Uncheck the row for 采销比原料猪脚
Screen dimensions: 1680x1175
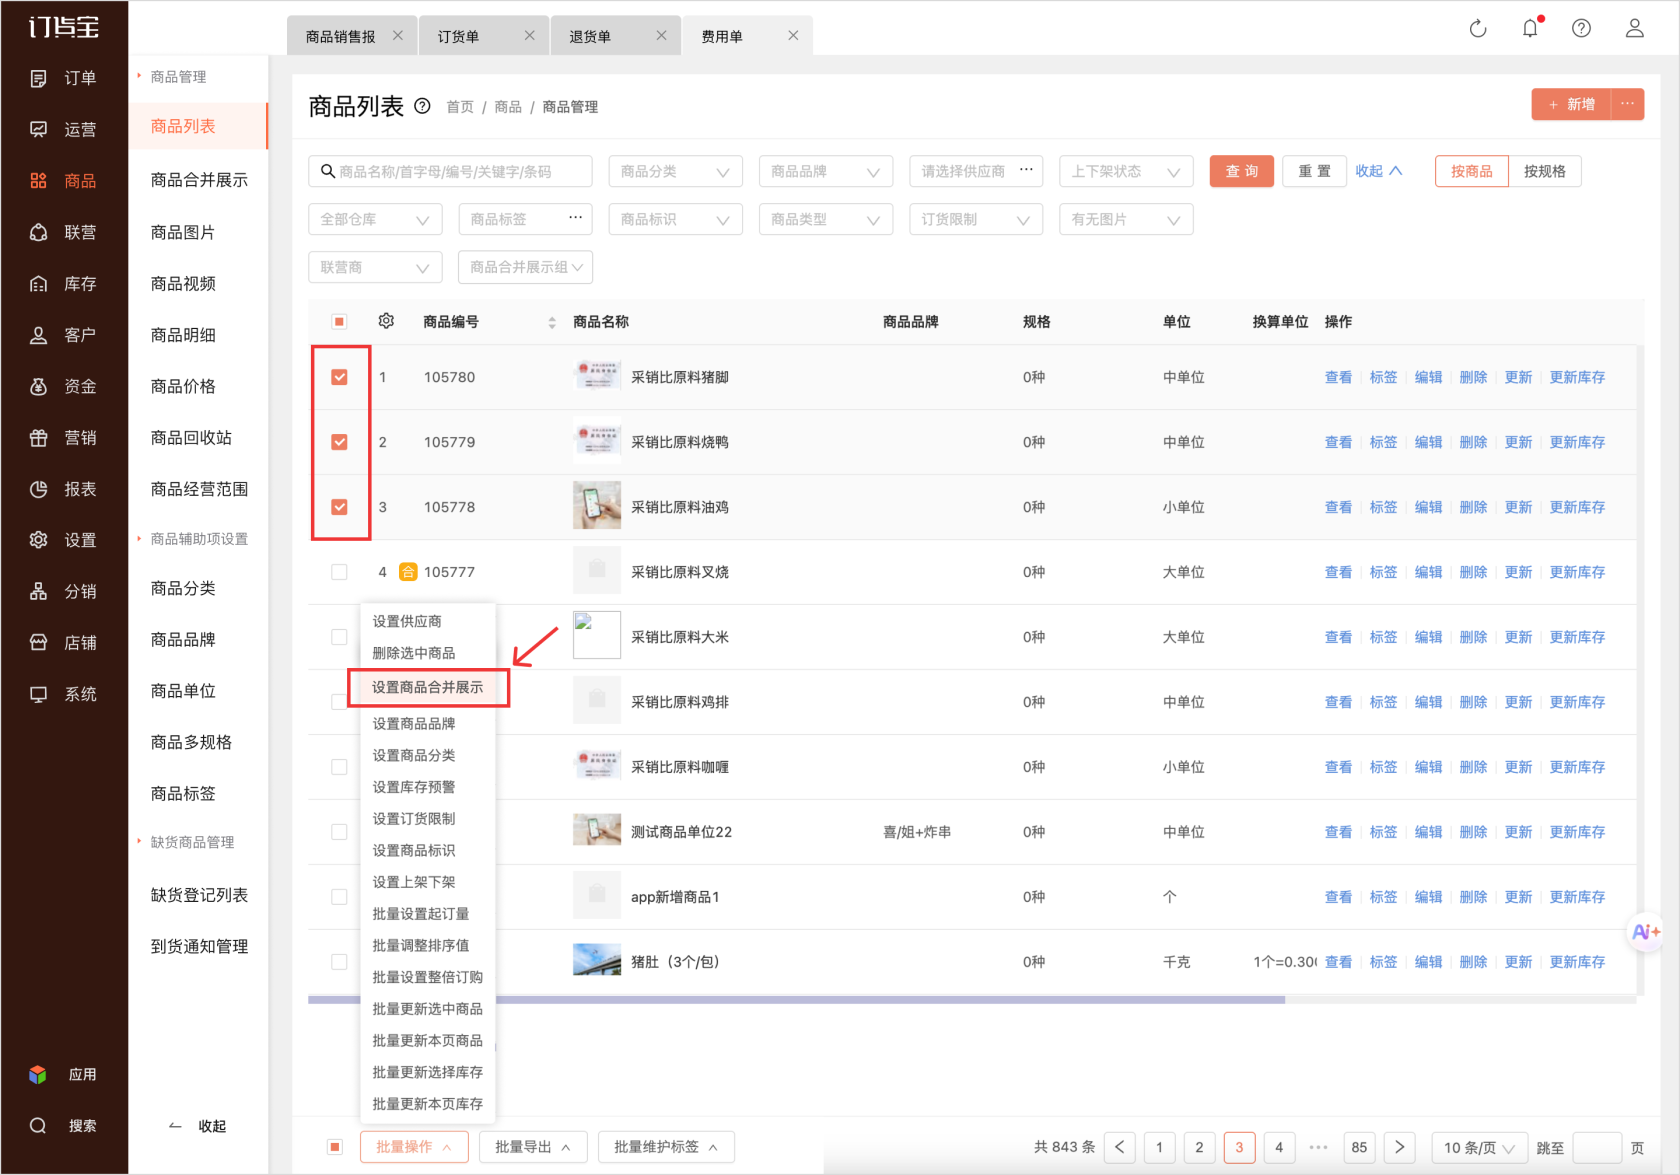tap(339, 377)
